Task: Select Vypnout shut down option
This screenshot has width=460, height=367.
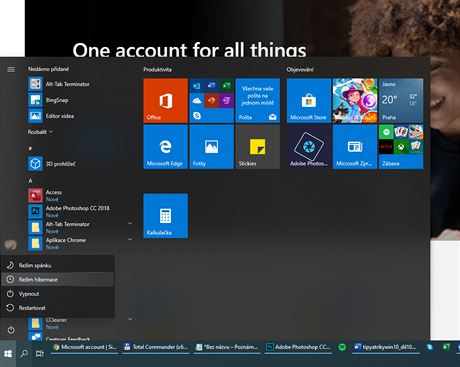Action: pos(57,294)
